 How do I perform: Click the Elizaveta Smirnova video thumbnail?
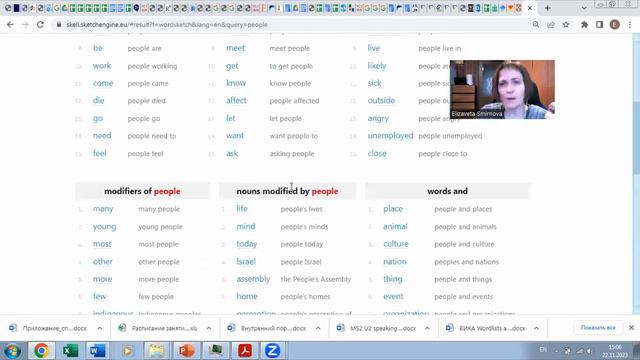502,89
